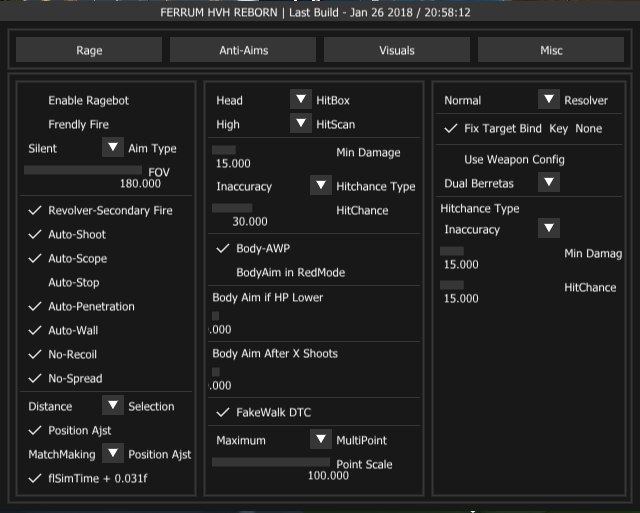Open the Rage tab
Screen dimensions: 640x513
tap(89, 50)
